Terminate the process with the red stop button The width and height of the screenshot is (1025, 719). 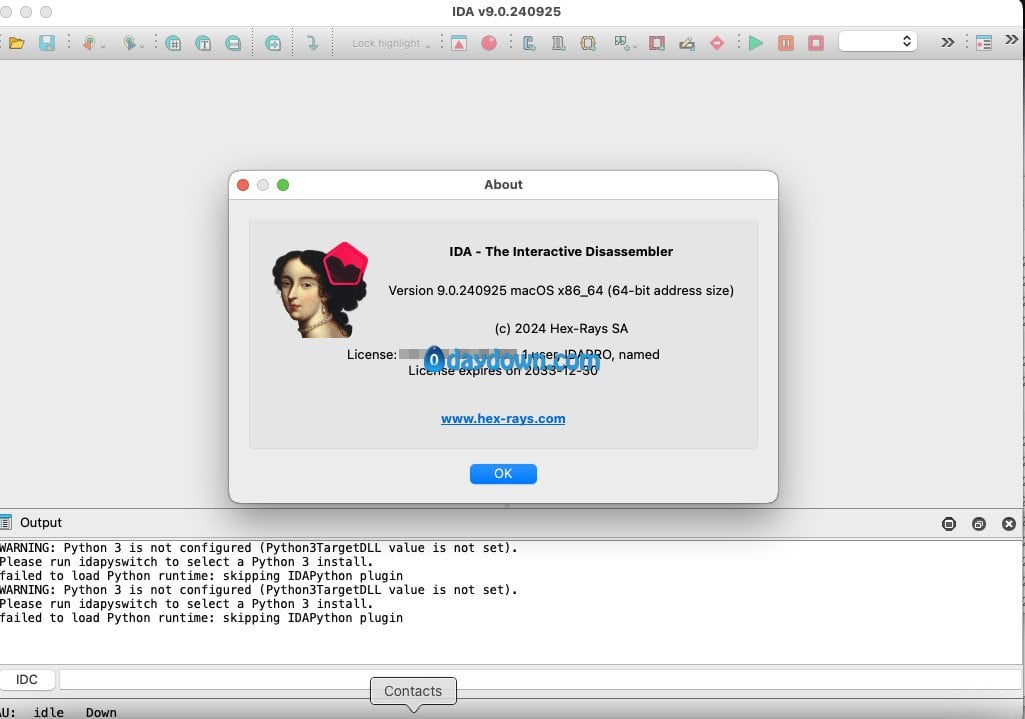pos(816,43)
